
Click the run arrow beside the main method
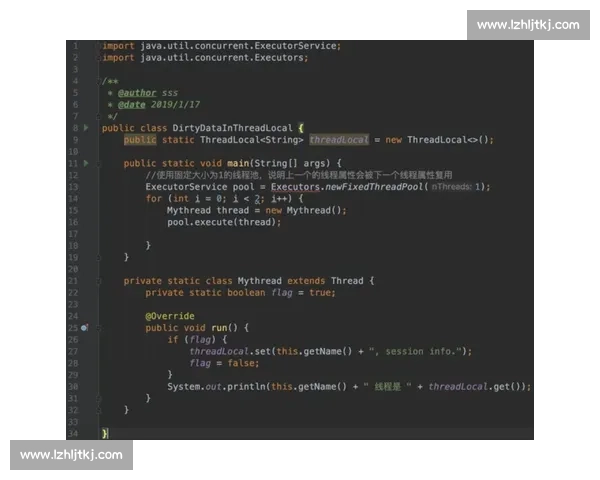pos(86,162)
